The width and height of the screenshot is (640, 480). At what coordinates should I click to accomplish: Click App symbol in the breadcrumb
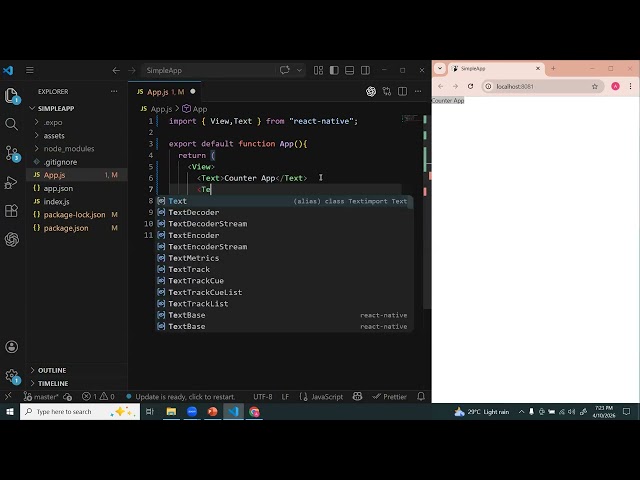[195, 109]
